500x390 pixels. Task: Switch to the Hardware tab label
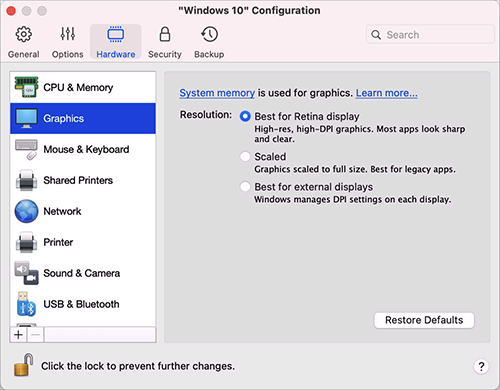click(x=116, y=54)
